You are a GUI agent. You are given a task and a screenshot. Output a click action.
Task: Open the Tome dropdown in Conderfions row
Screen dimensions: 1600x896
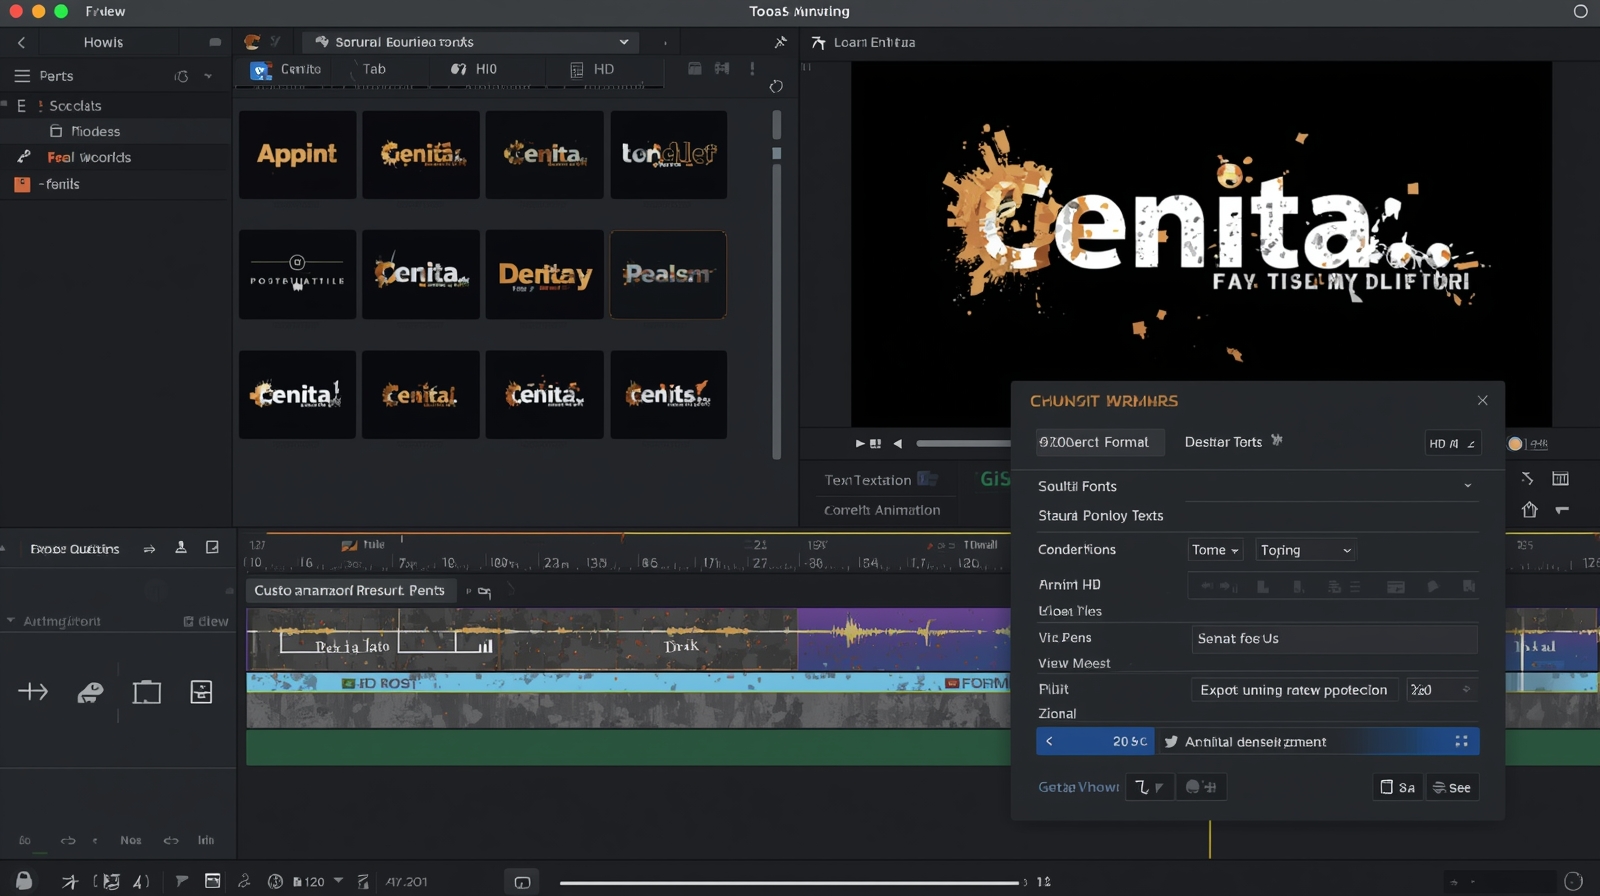(x=1215, y=550)
